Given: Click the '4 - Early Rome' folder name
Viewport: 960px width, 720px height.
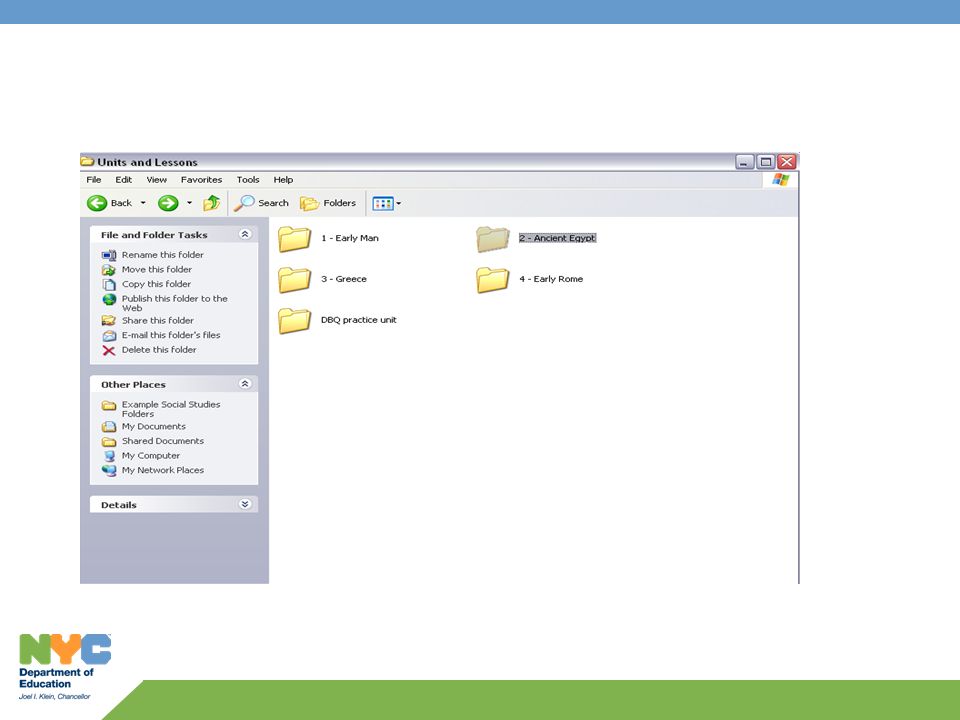Looking at the screenshot, I should [x=551, y=279].
